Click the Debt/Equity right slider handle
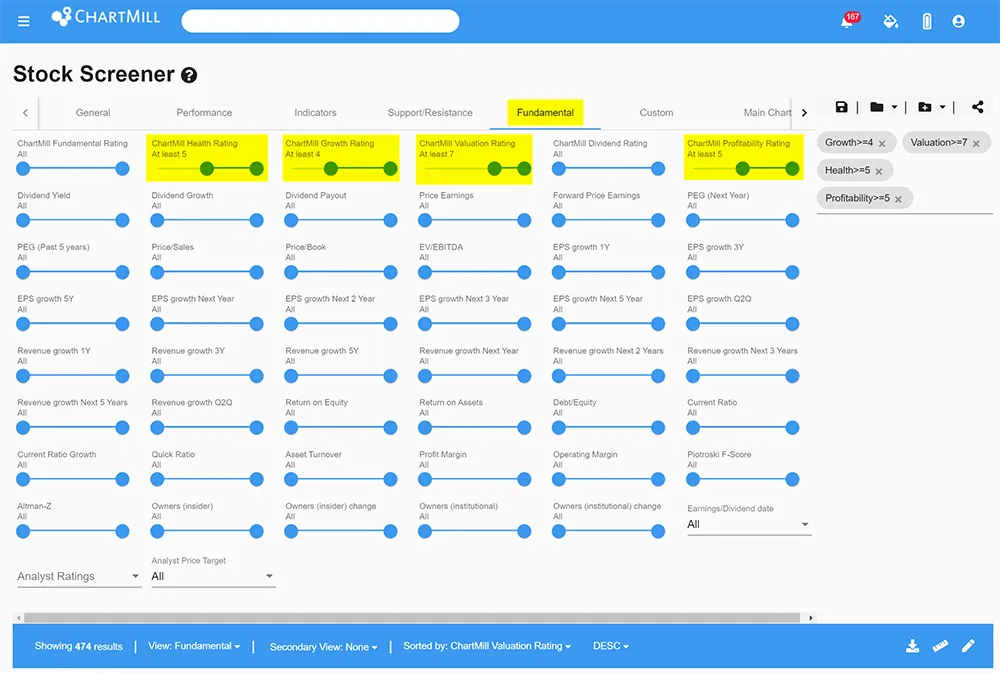 (x=658, y=427)
